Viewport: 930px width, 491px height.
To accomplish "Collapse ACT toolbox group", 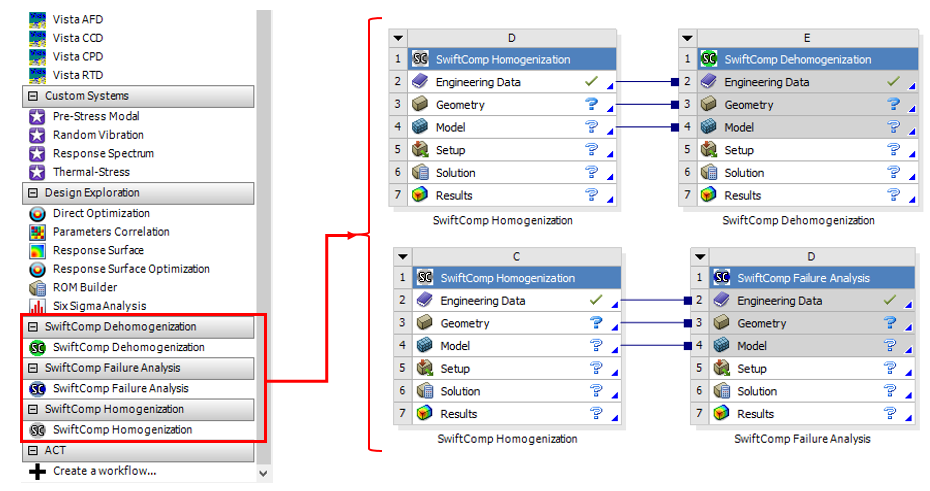I will click(x=33, y=450).
